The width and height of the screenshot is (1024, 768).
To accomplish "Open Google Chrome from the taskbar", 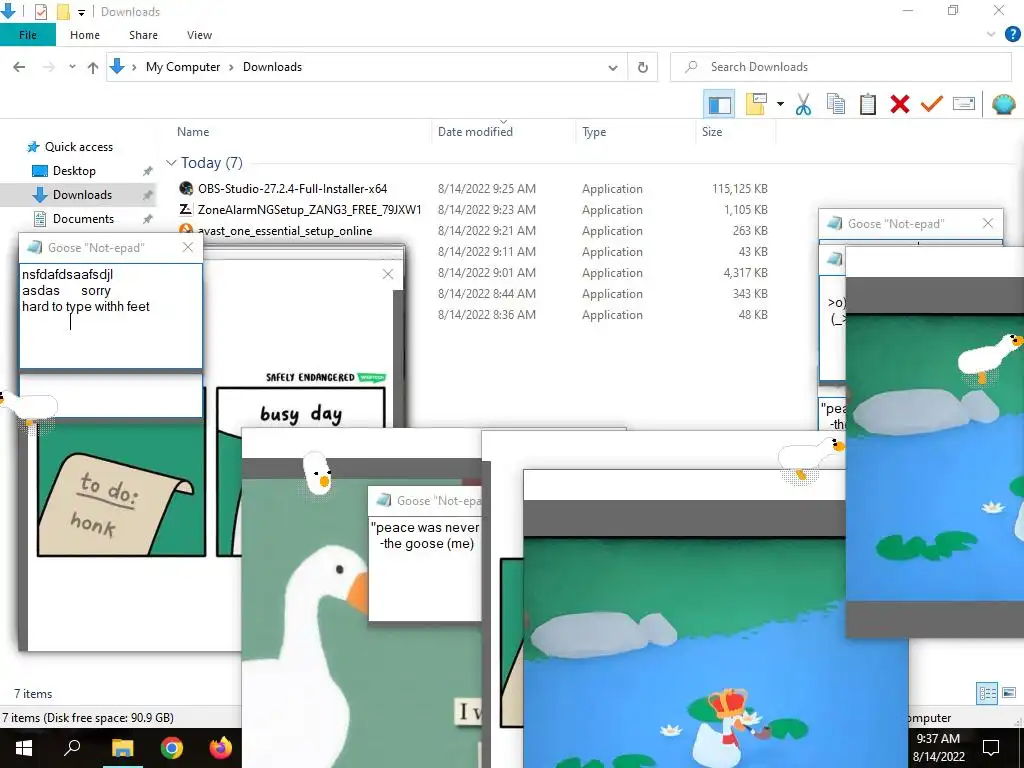I will click(171, 748).
